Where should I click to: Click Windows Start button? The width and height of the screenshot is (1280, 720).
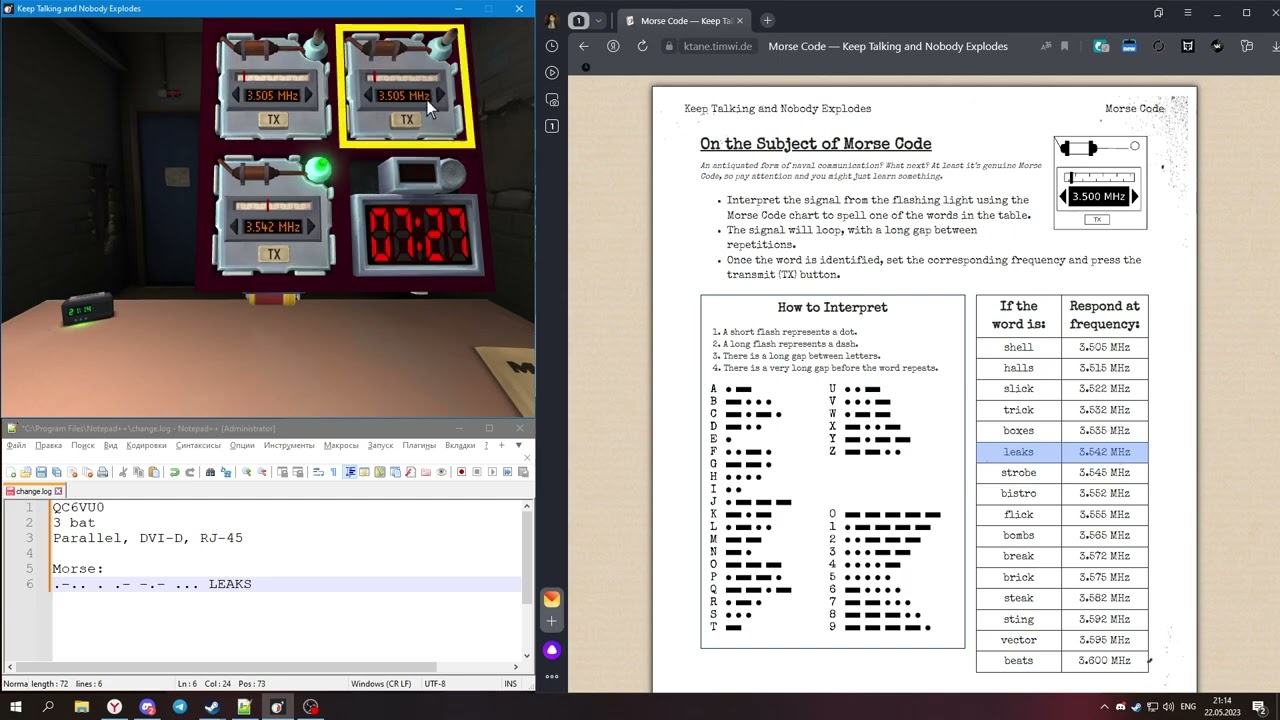coord(16,707)
